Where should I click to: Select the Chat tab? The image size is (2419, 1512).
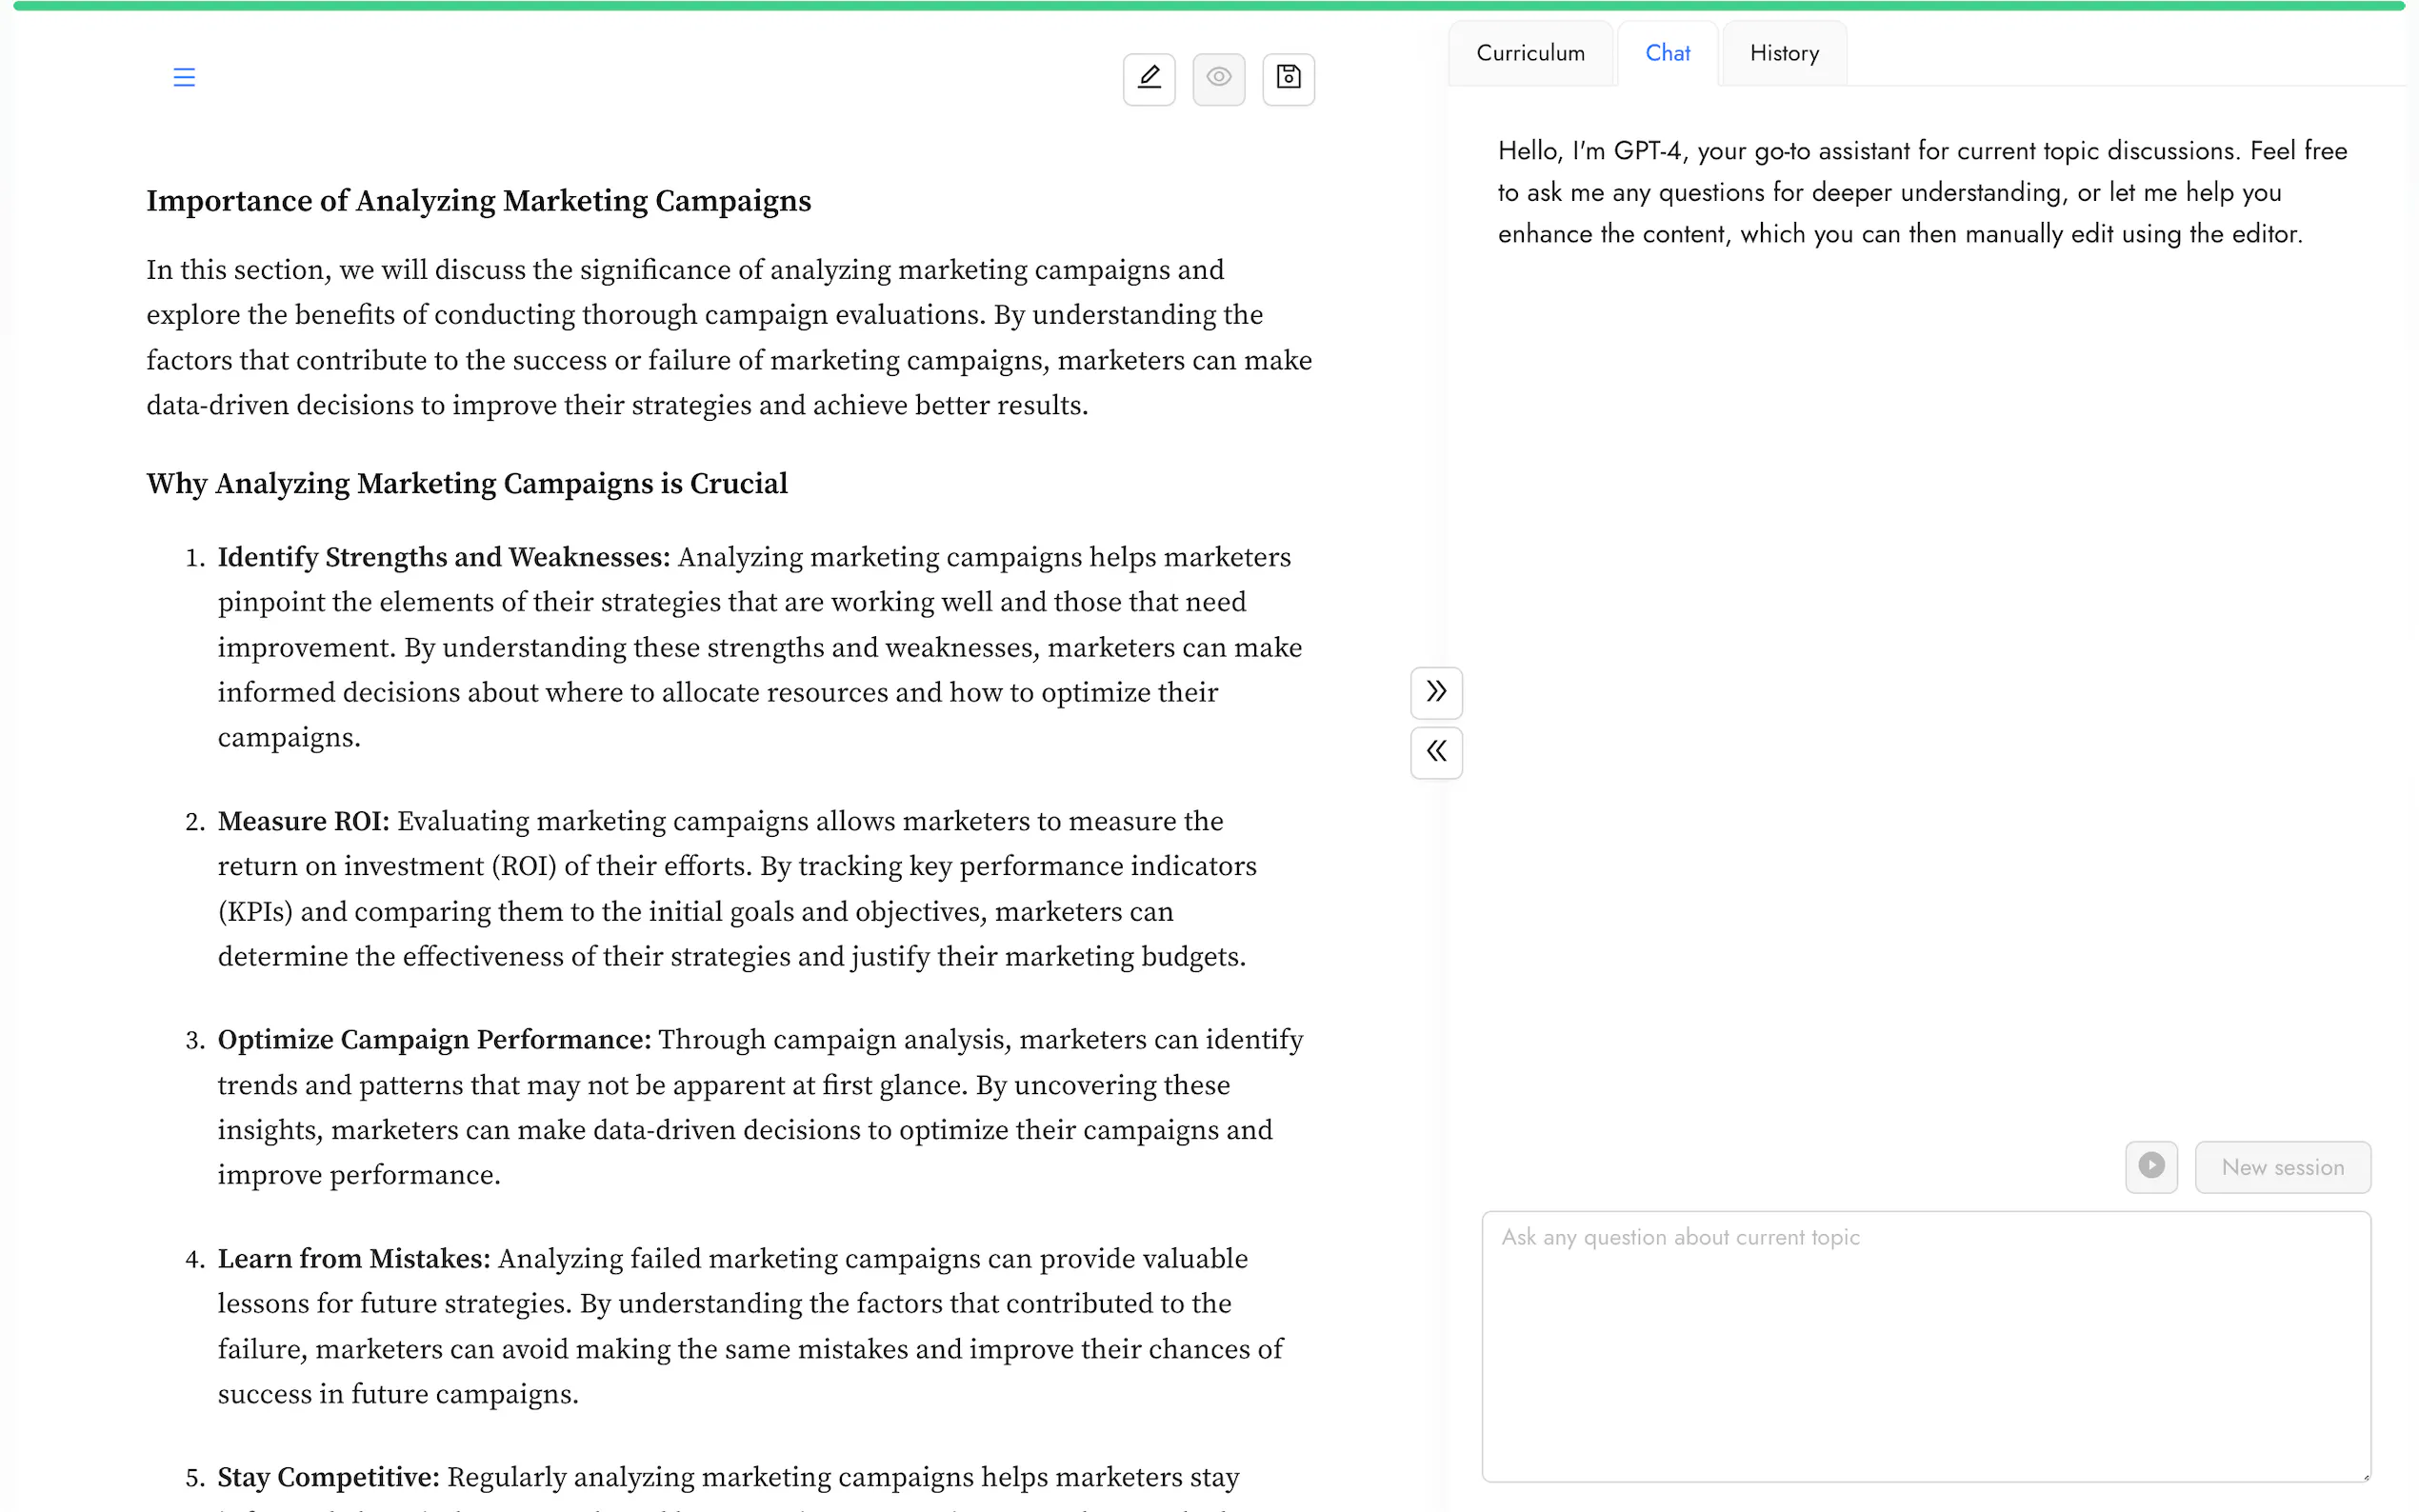click(x=1667, y=53)
